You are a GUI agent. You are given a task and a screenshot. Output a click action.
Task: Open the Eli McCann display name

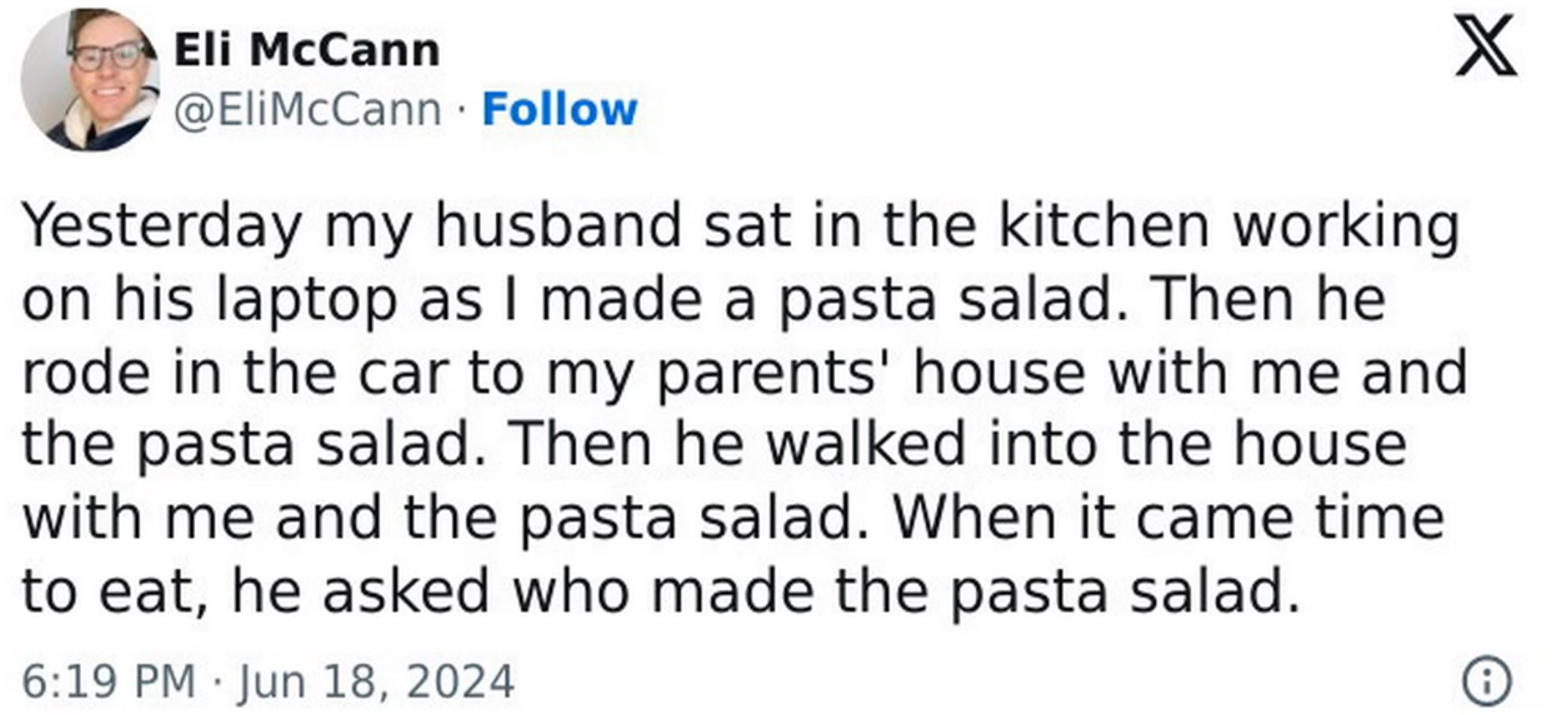pyautogui.click(x=307, y=49)
